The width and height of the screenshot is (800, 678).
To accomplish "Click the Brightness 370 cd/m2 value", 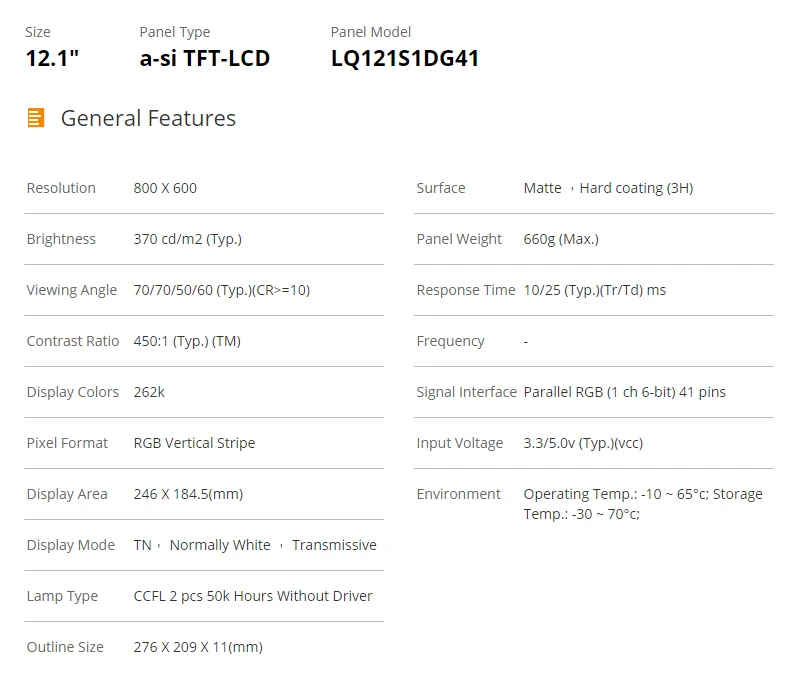I will [187, 239].
